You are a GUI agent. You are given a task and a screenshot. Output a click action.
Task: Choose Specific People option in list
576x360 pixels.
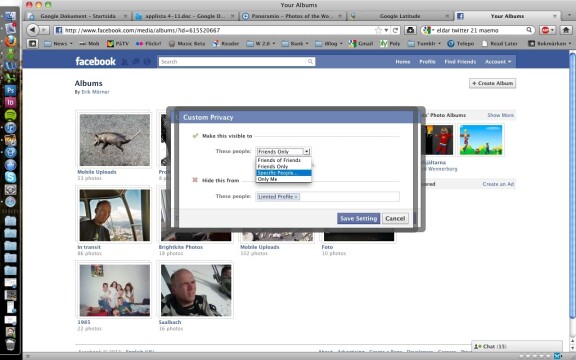pos(284,173)
